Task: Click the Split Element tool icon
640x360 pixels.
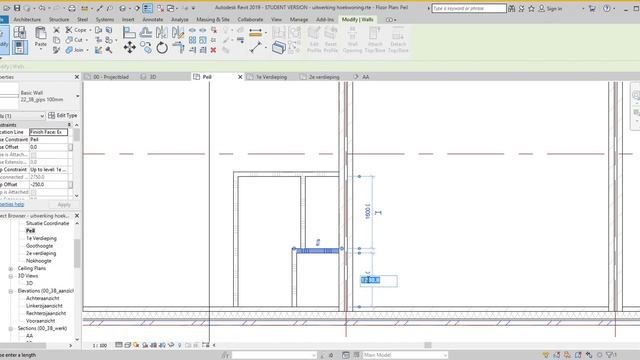Action: (192, 30)
